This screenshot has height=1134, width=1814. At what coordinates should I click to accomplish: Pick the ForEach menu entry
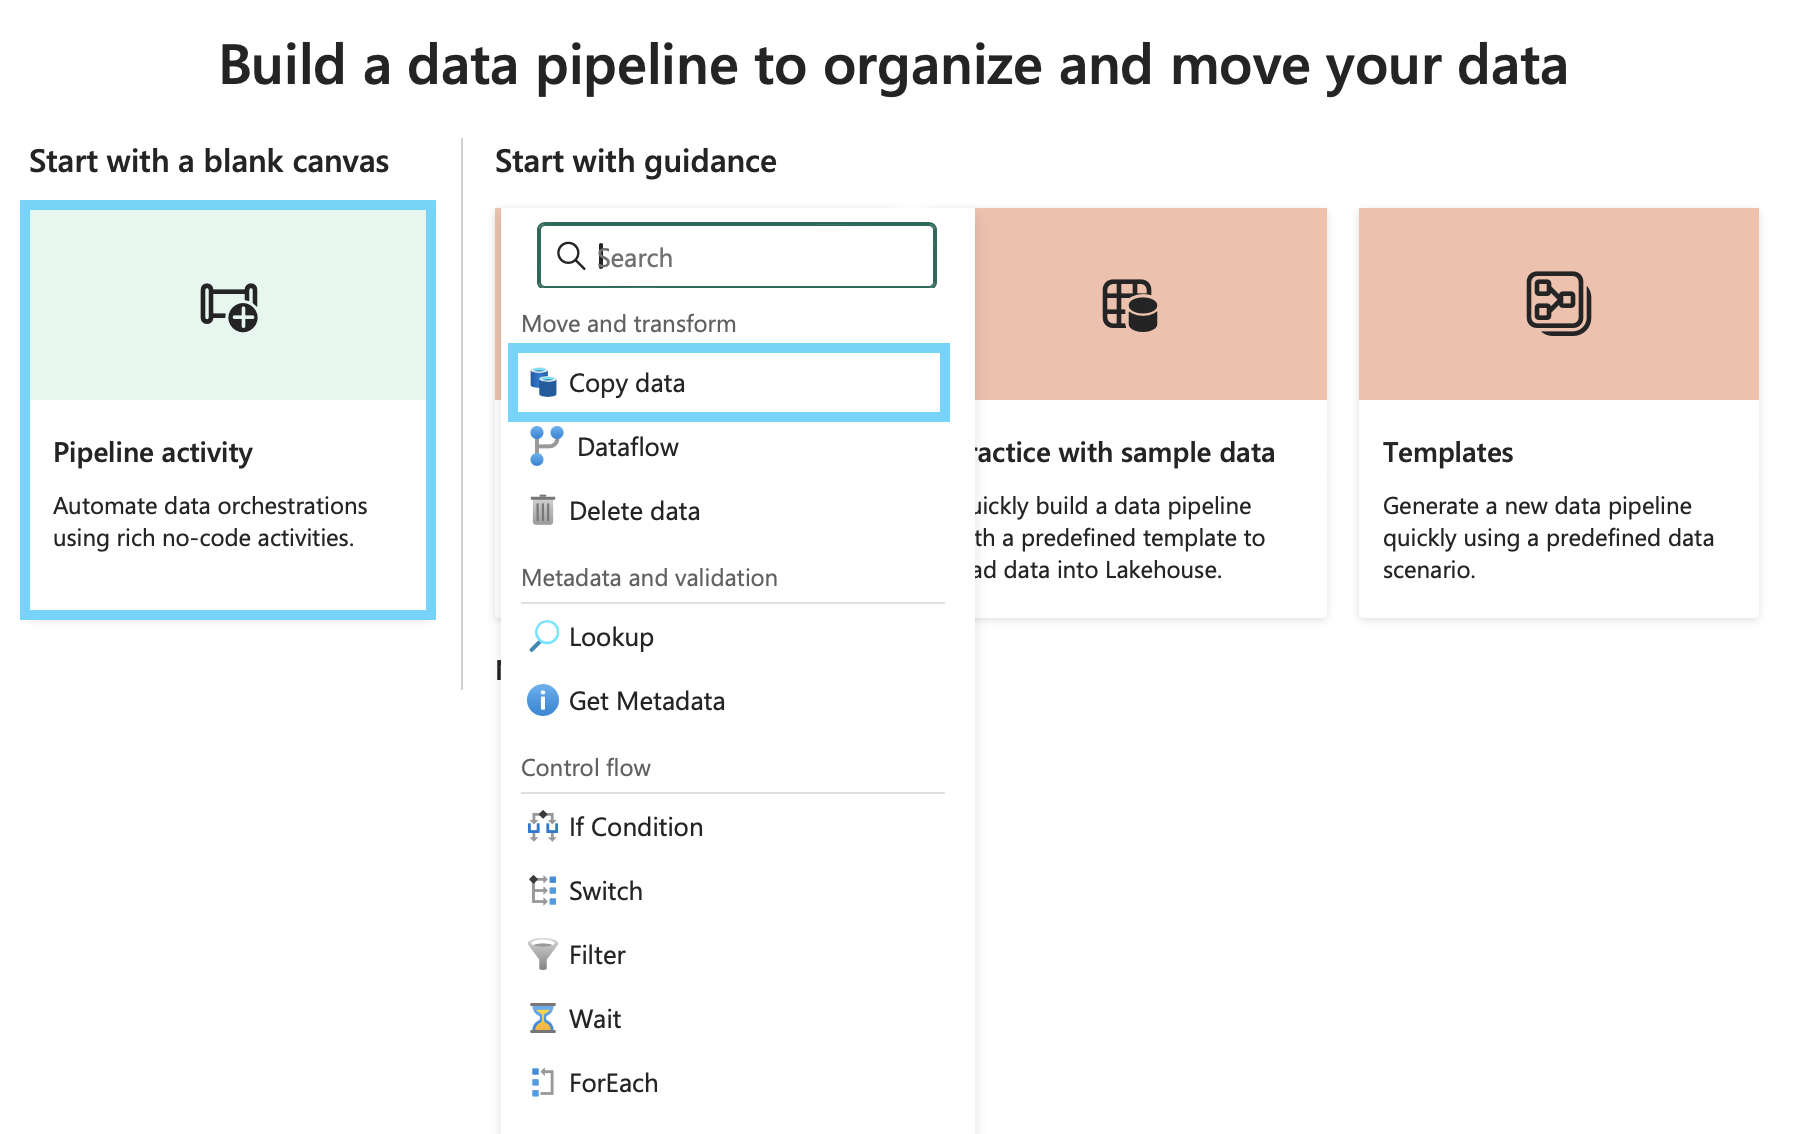613,1083
